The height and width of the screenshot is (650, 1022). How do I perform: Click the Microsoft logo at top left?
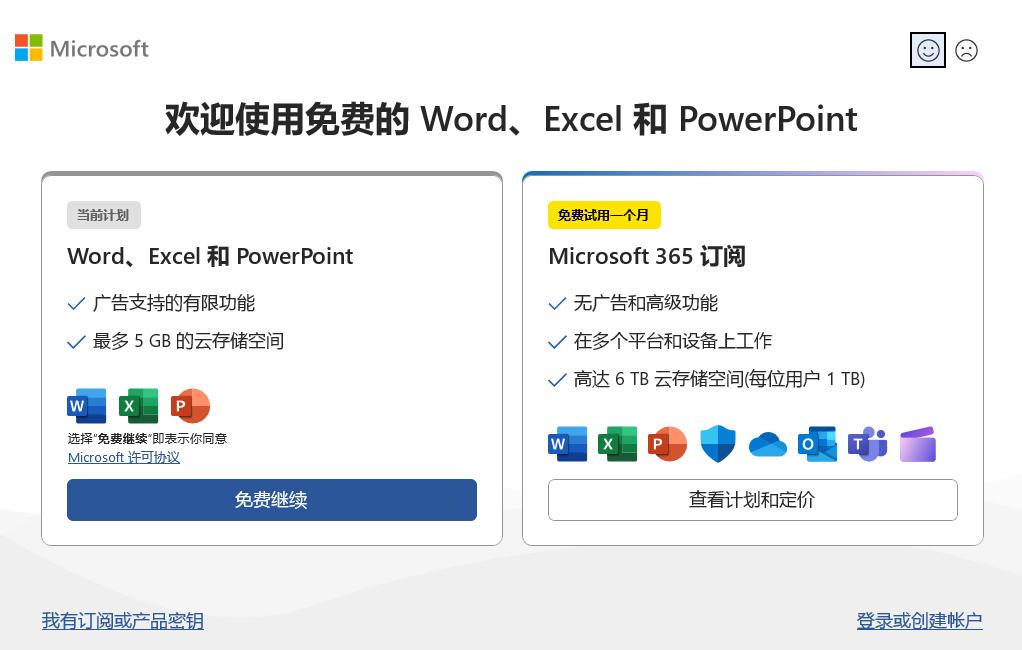82,48
